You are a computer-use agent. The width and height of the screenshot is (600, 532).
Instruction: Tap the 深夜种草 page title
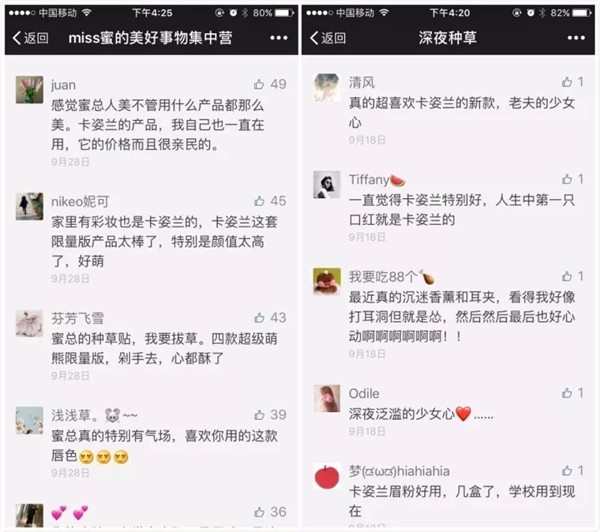(448, 38)
